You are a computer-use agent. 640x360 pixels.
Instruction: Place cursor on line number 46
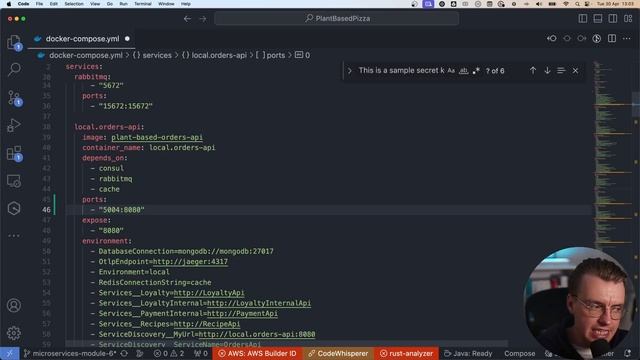click(46, 210)
